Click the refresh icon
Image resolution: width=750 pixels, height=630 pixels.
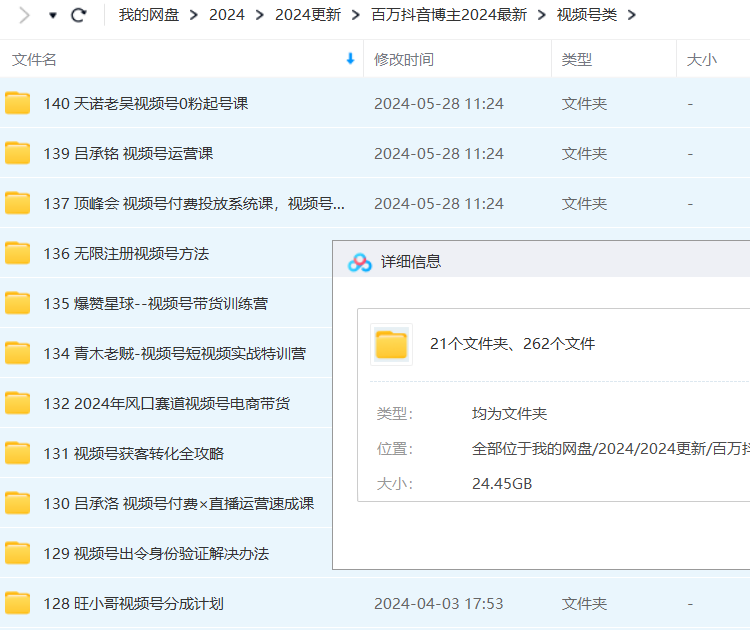[79, 15]
